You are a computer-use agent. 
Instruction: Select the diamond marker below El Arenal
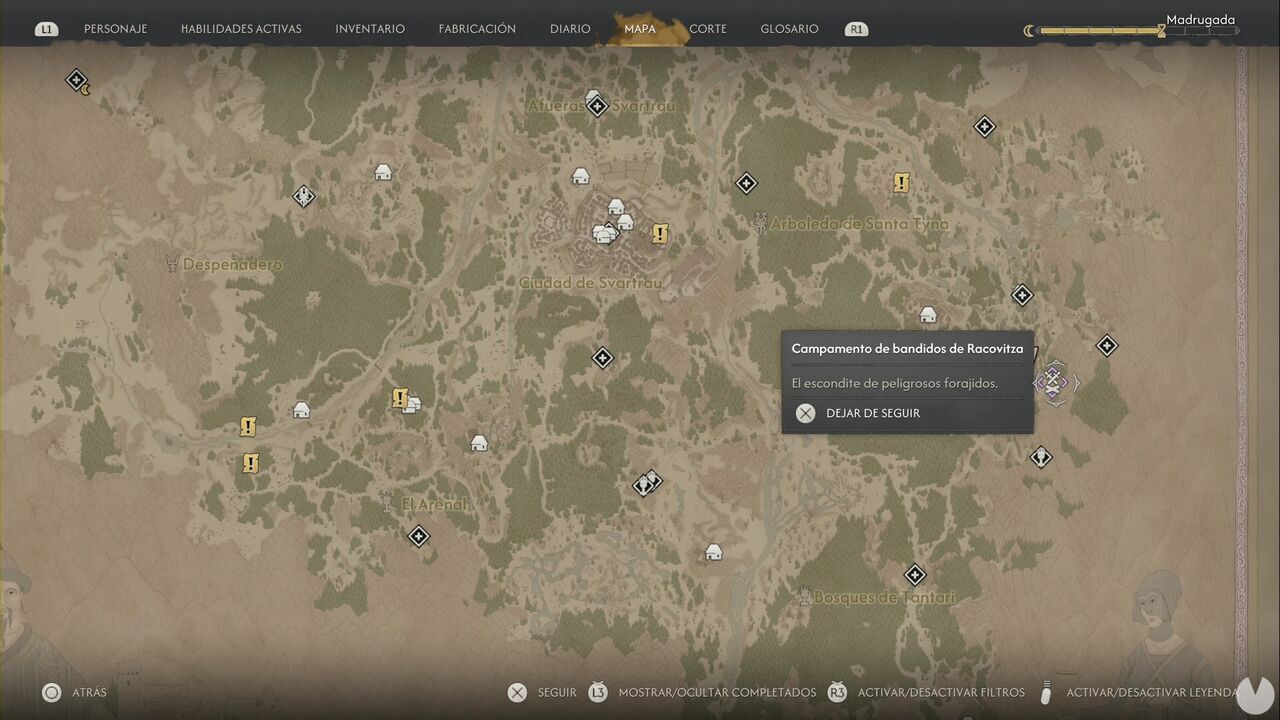point(419,537)
